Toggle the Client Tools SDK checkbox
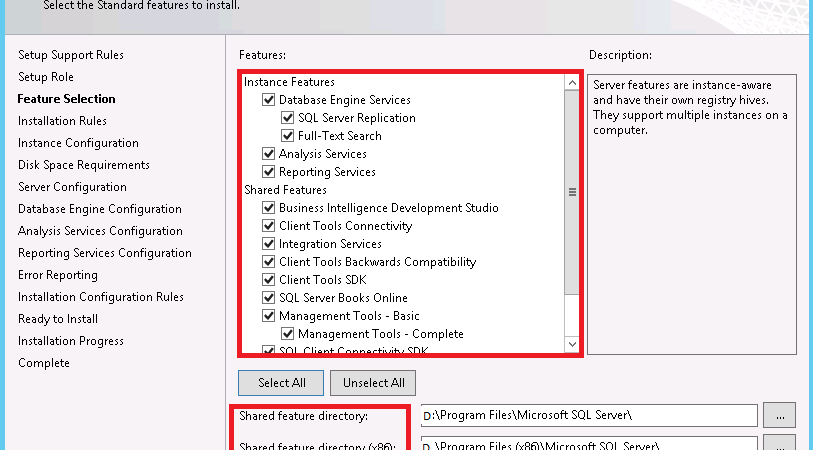Screen dimensions: 813x450 268,280
